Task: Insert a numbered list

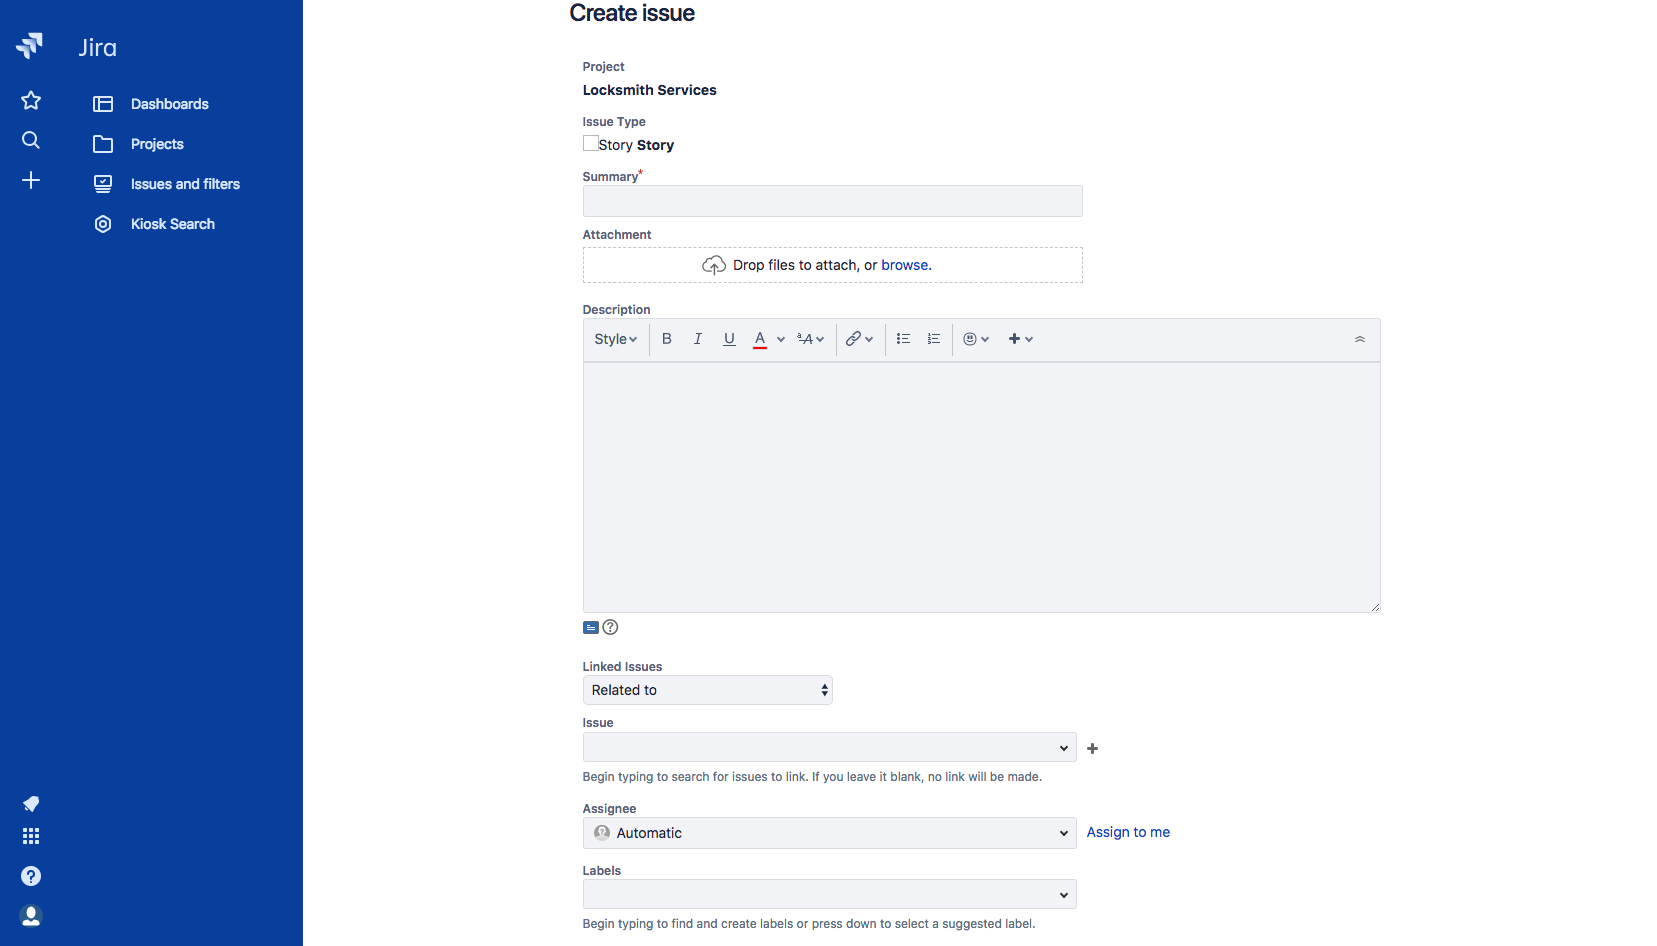Action: tap(934, 339)
